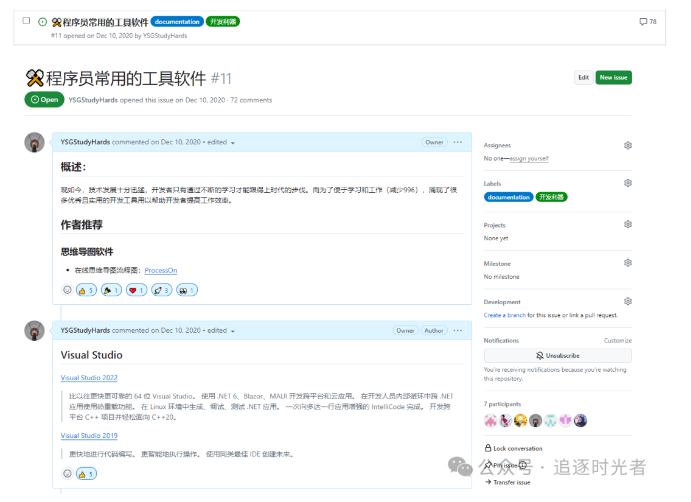Open issue title link 程序员常用的工具软件 in list row
Viewport: 691px width, 502px height.
click(100, 22)
